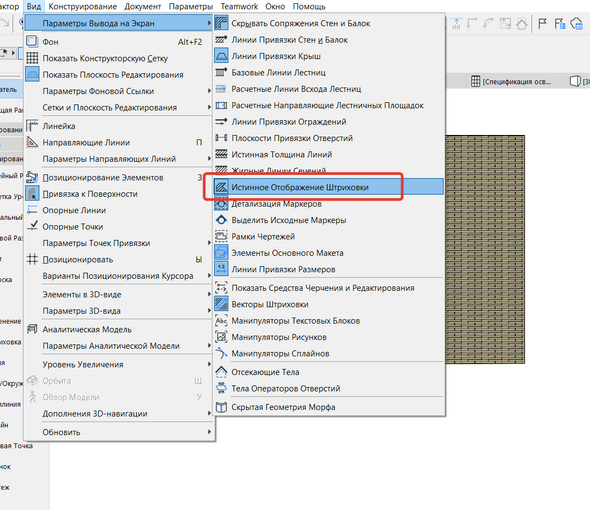Switch to the Спецификация tab
The image size is (590, 510).
tap(511, 81)
